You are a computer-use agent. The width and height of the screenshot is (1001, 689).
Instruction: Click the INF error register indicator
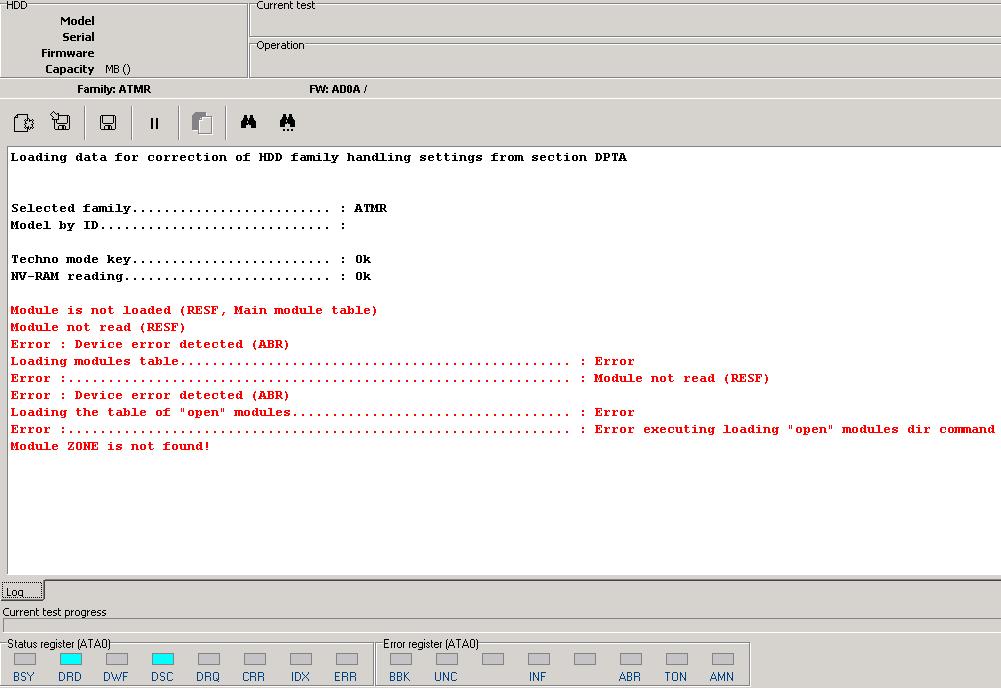pyautogui.click(x=539, y=659)
